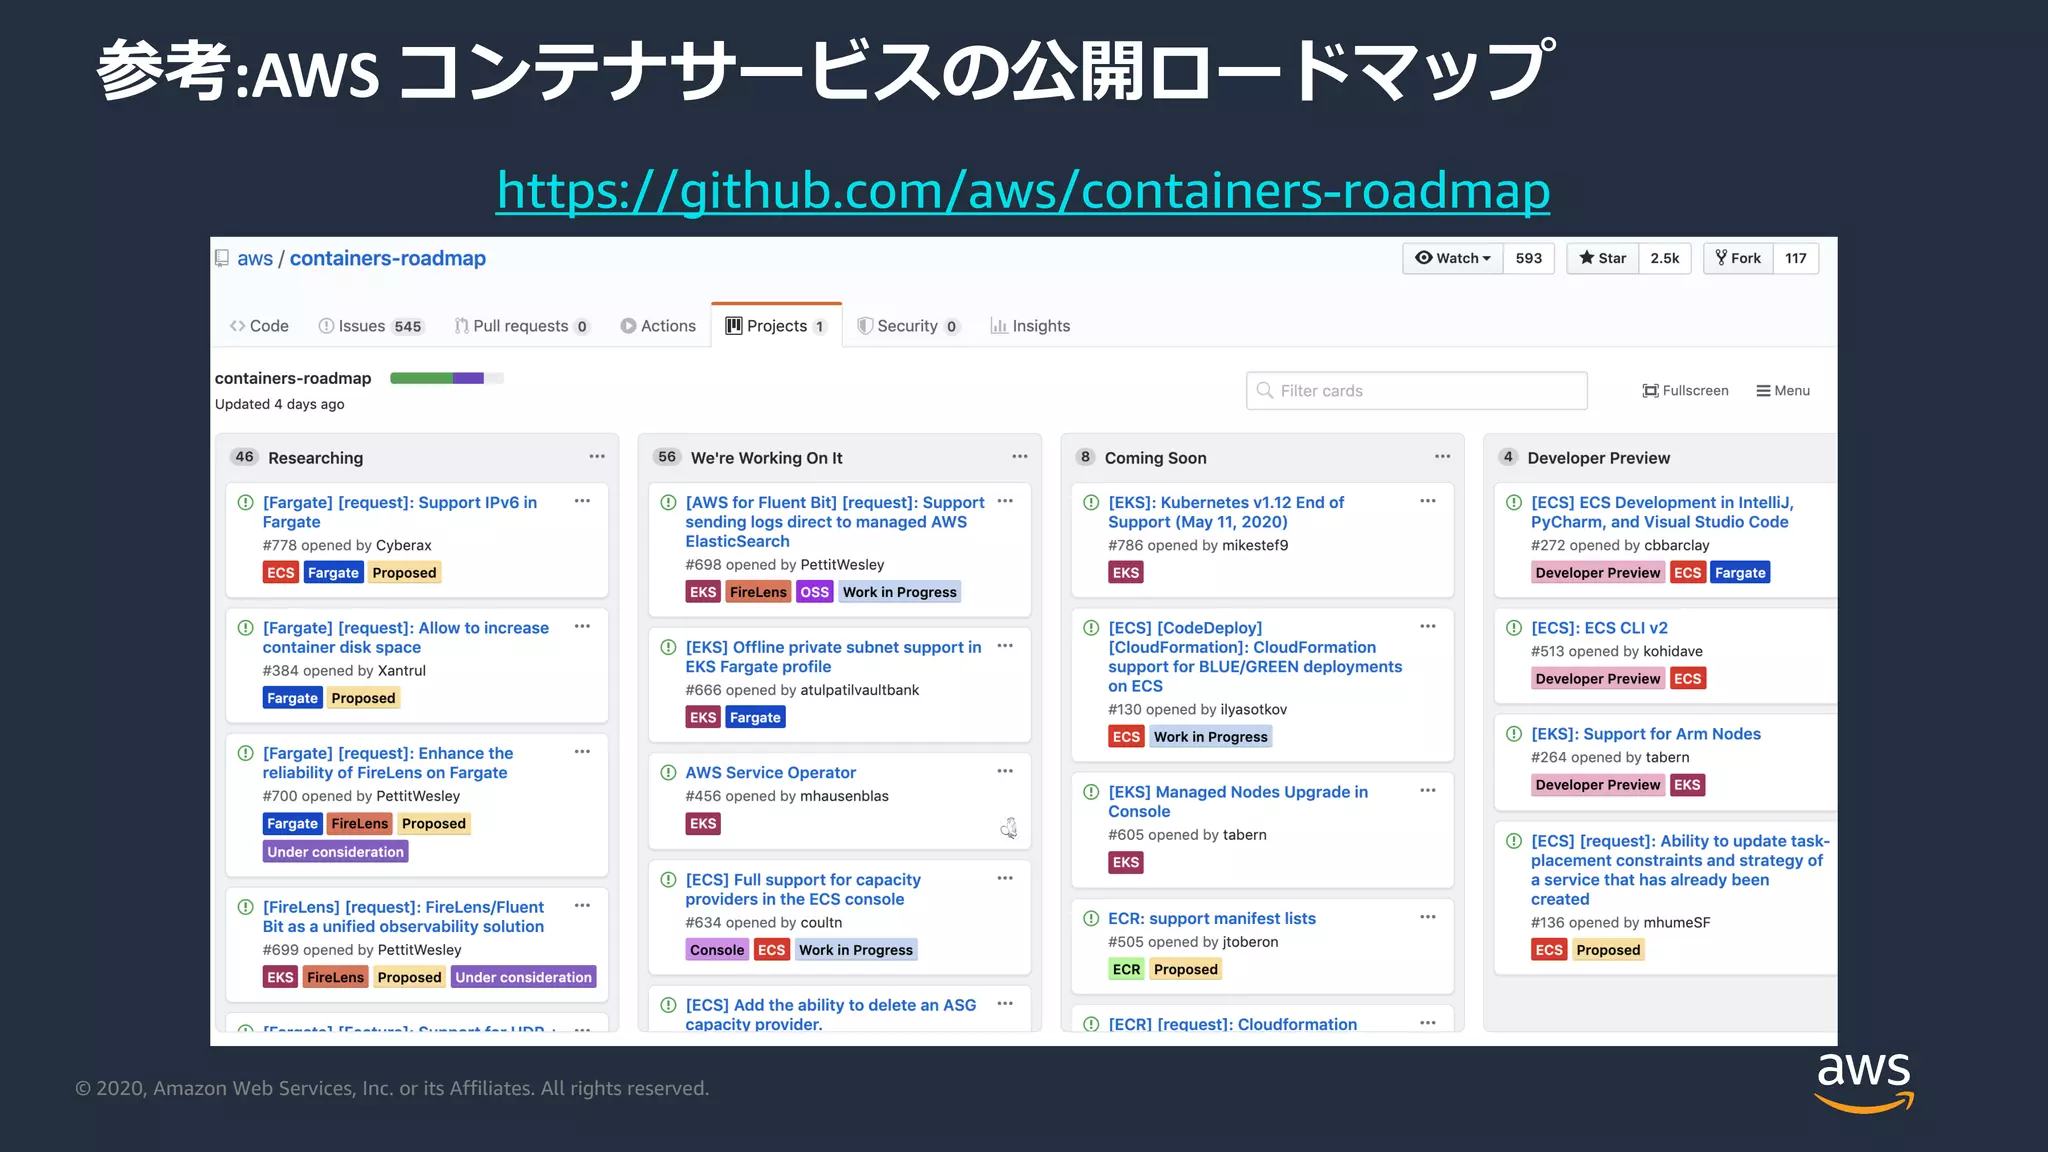Click open-issue icon on ECS CLI v2 card
Viewport: 2048px width, 1152px height.
click(x=1514, y=628)
